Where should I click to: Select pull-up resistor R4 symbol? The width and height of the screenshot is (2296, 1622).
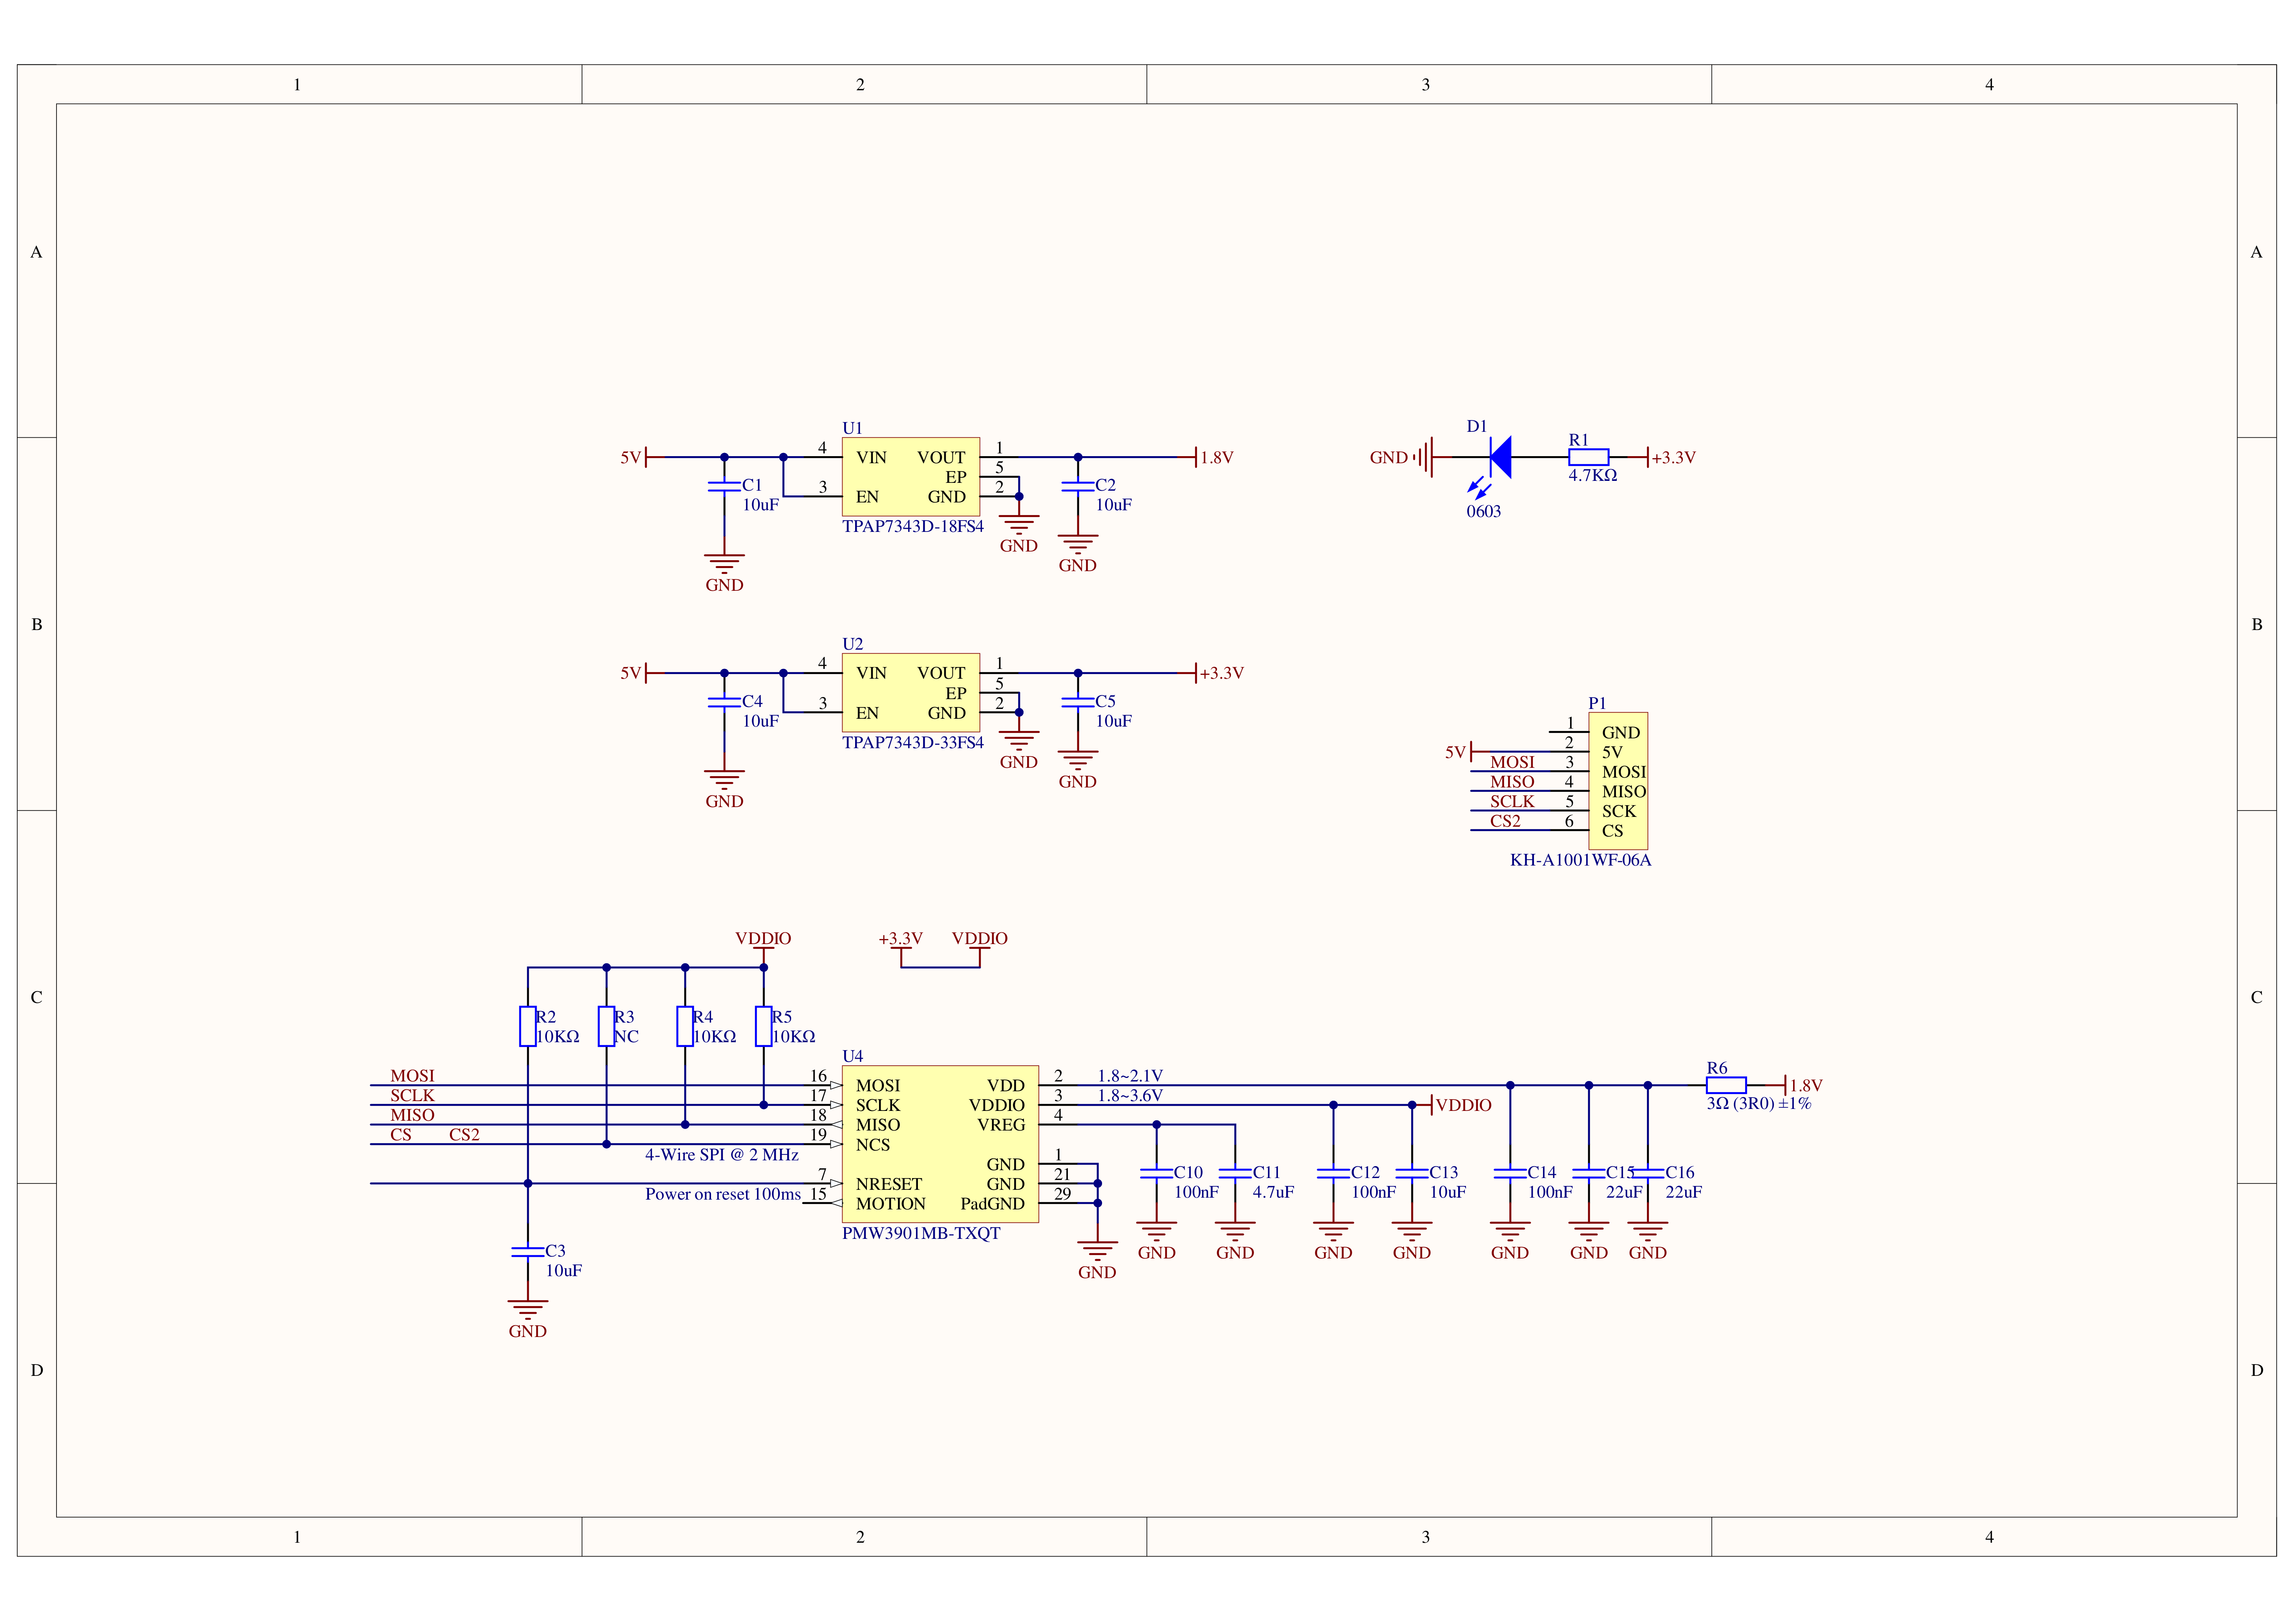[x=685, y=1027]
